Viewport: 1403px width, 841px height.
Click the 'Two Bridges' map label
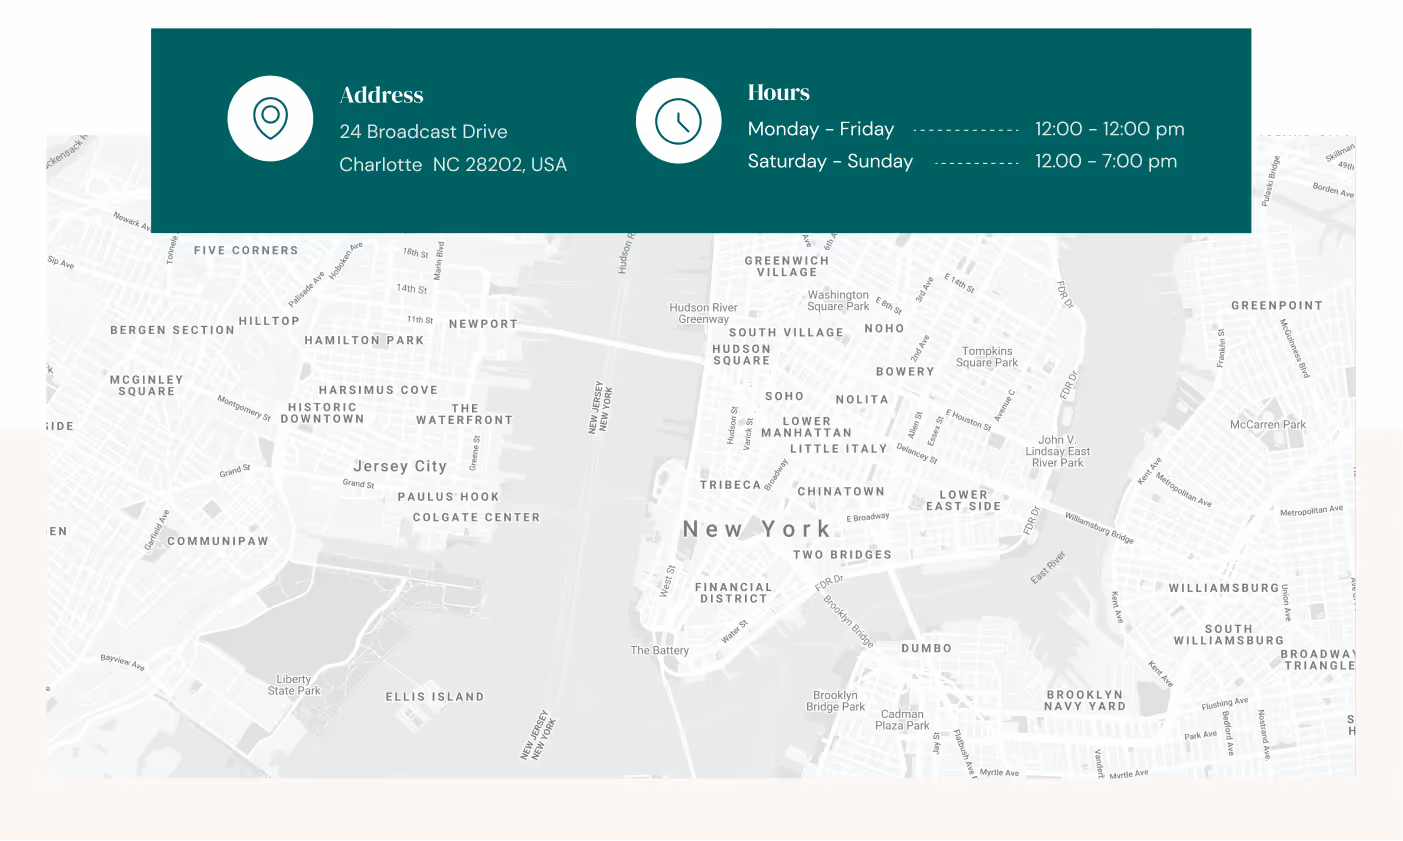pyautogui.click(x=842, y=555)
